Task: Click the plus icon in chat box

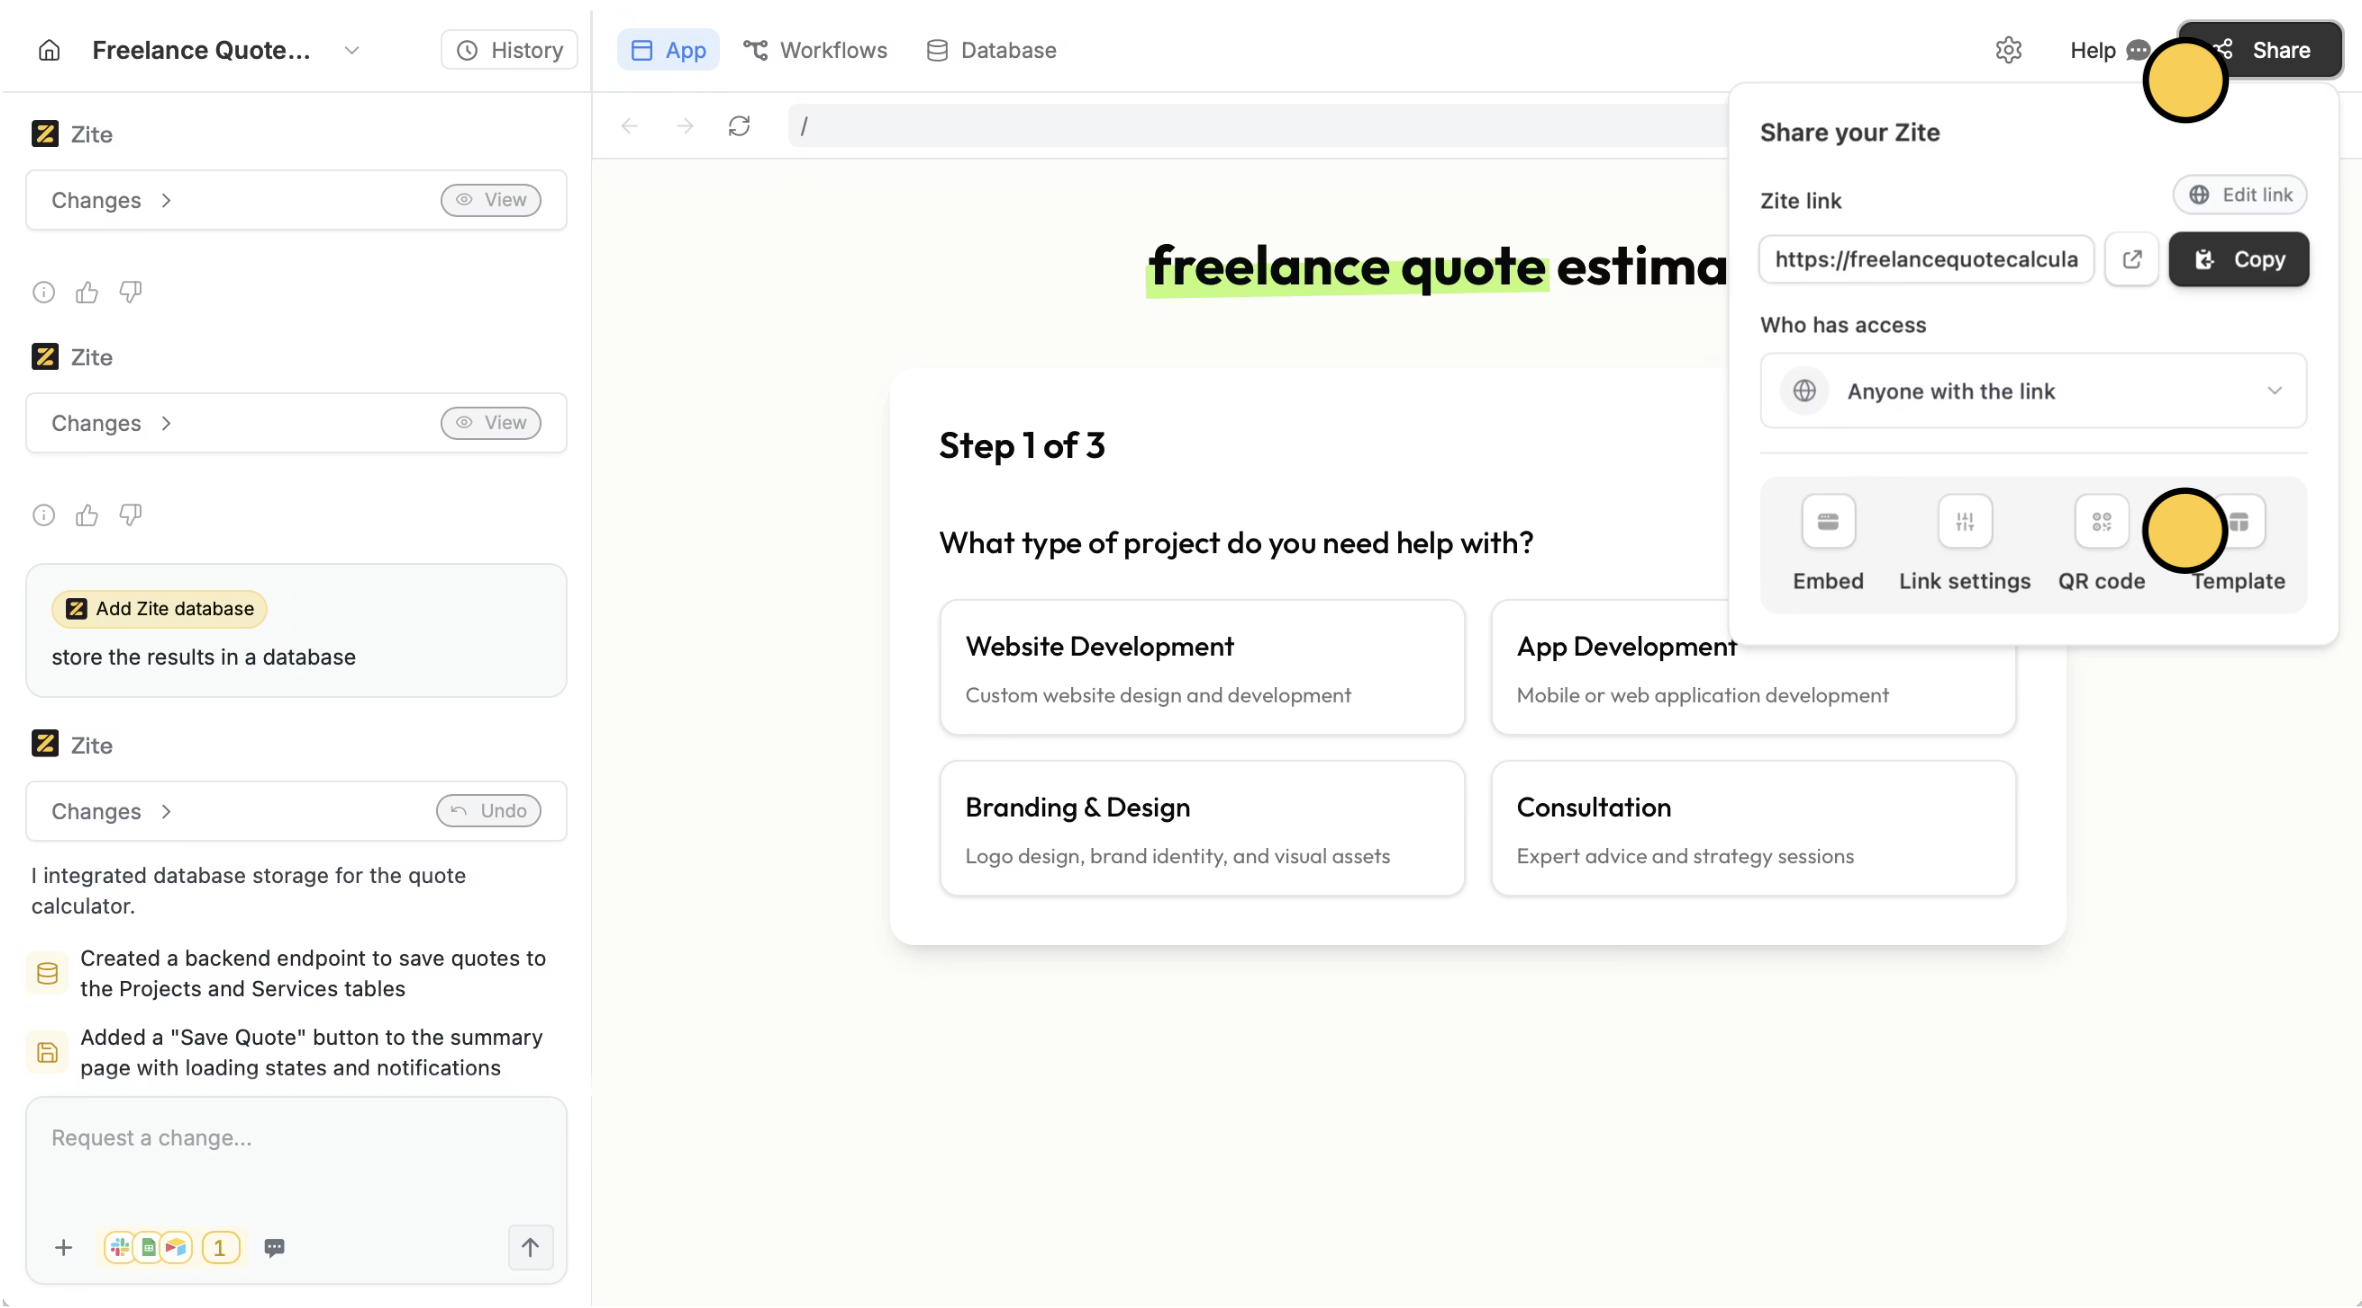Action: pos(63,1247)
